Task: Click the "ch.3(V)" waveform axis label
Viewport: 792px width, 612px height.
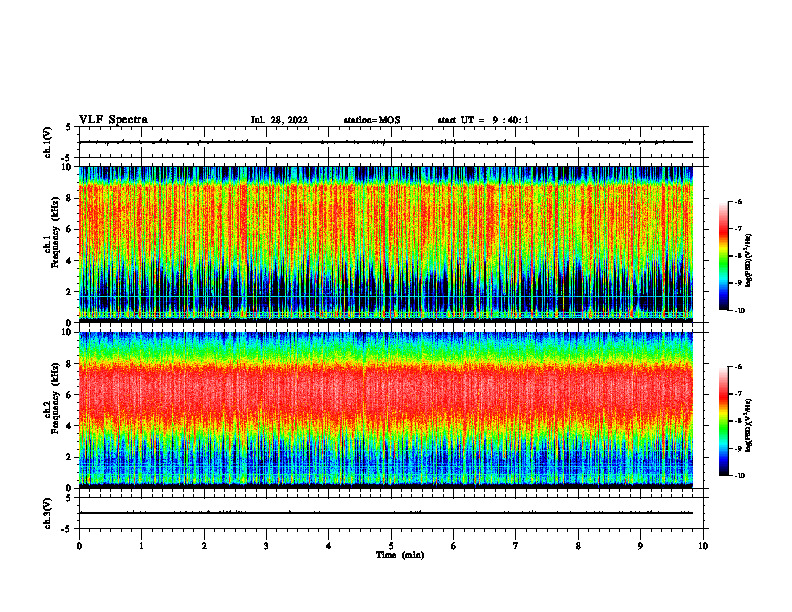Action: [x=48, y=513]
